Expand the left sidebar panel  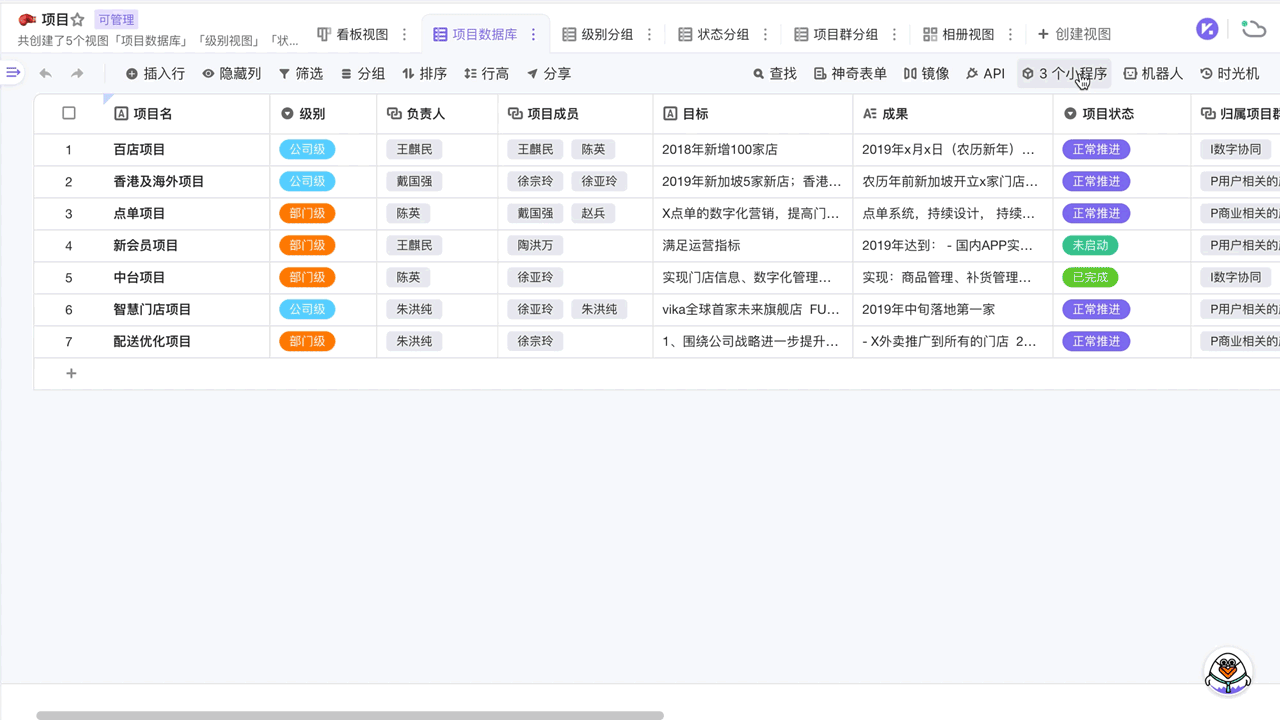coord(13,73)
